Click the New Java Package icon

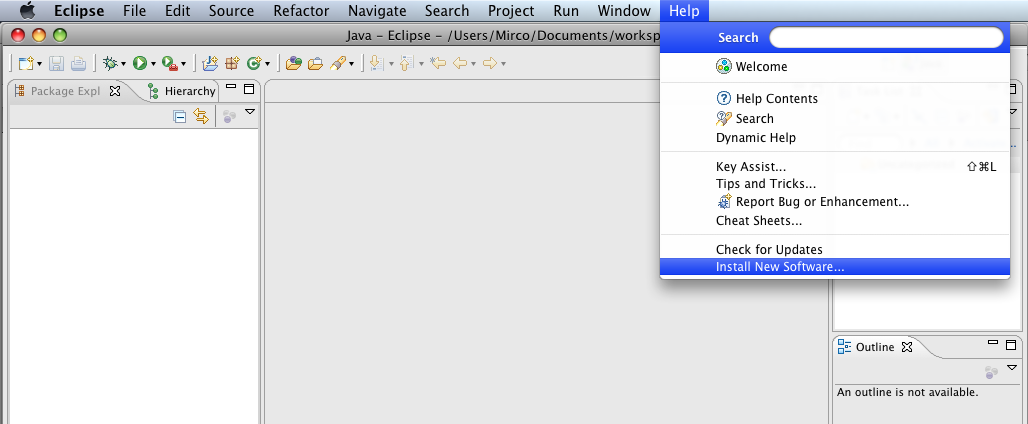232,64
